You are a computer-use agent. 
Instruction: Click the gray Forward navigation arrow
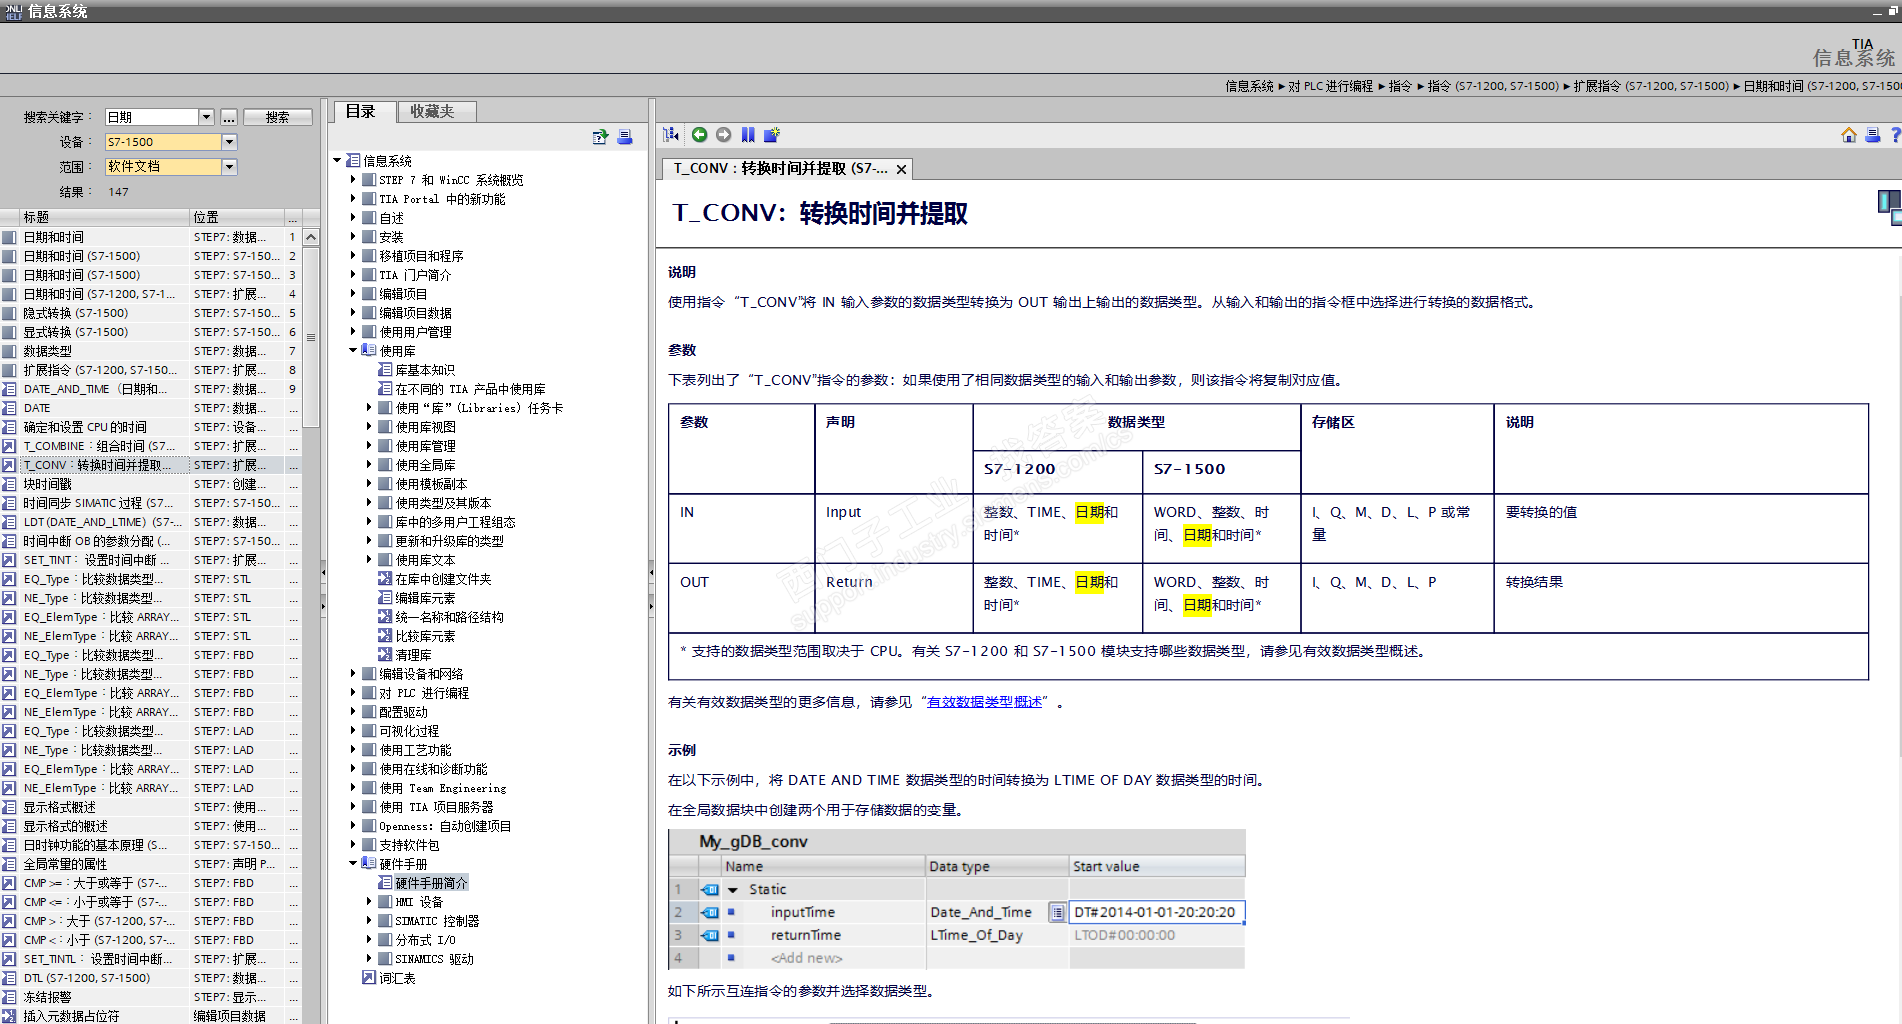pyautogui.click(x=723, y=135)
